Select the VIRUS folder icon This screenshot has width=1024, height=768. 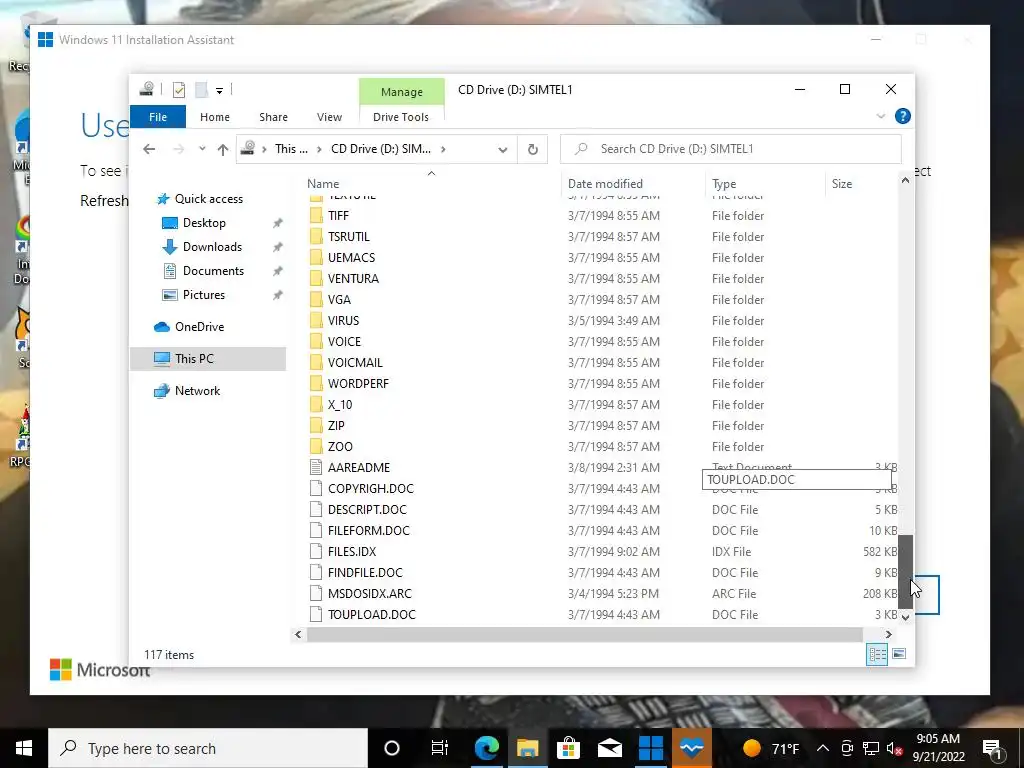coord(316,320)
